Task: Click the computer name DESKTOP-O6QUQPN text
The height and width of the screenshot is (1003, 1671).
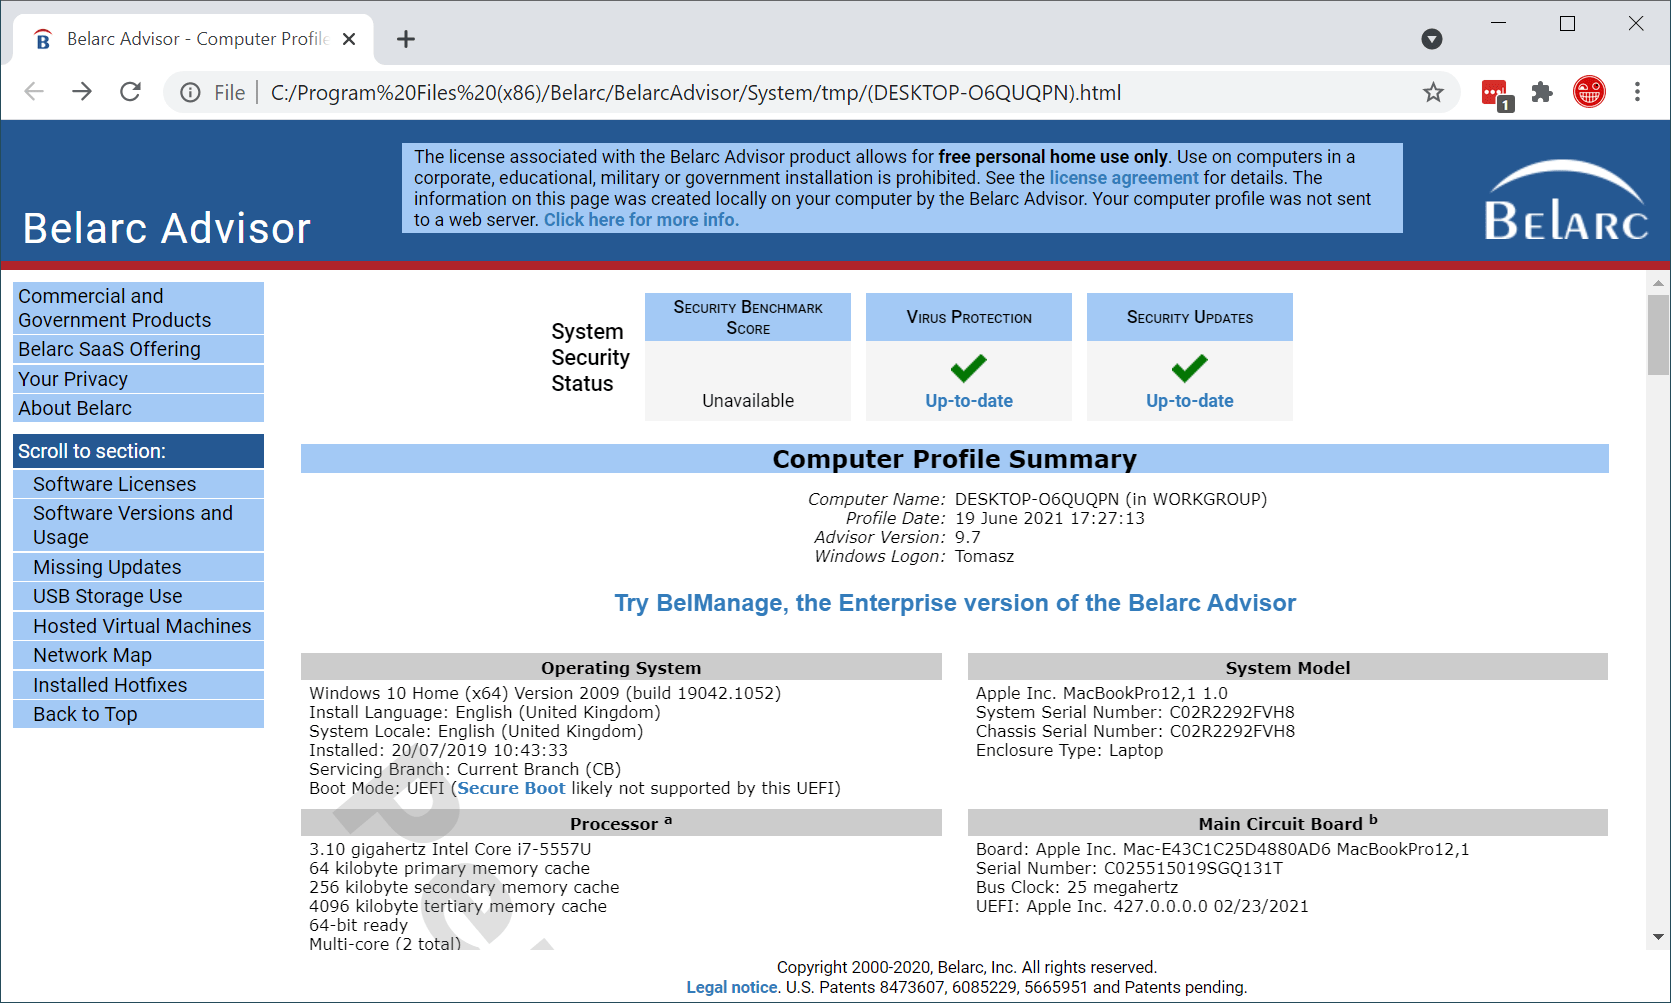Action: point(1037,499)
